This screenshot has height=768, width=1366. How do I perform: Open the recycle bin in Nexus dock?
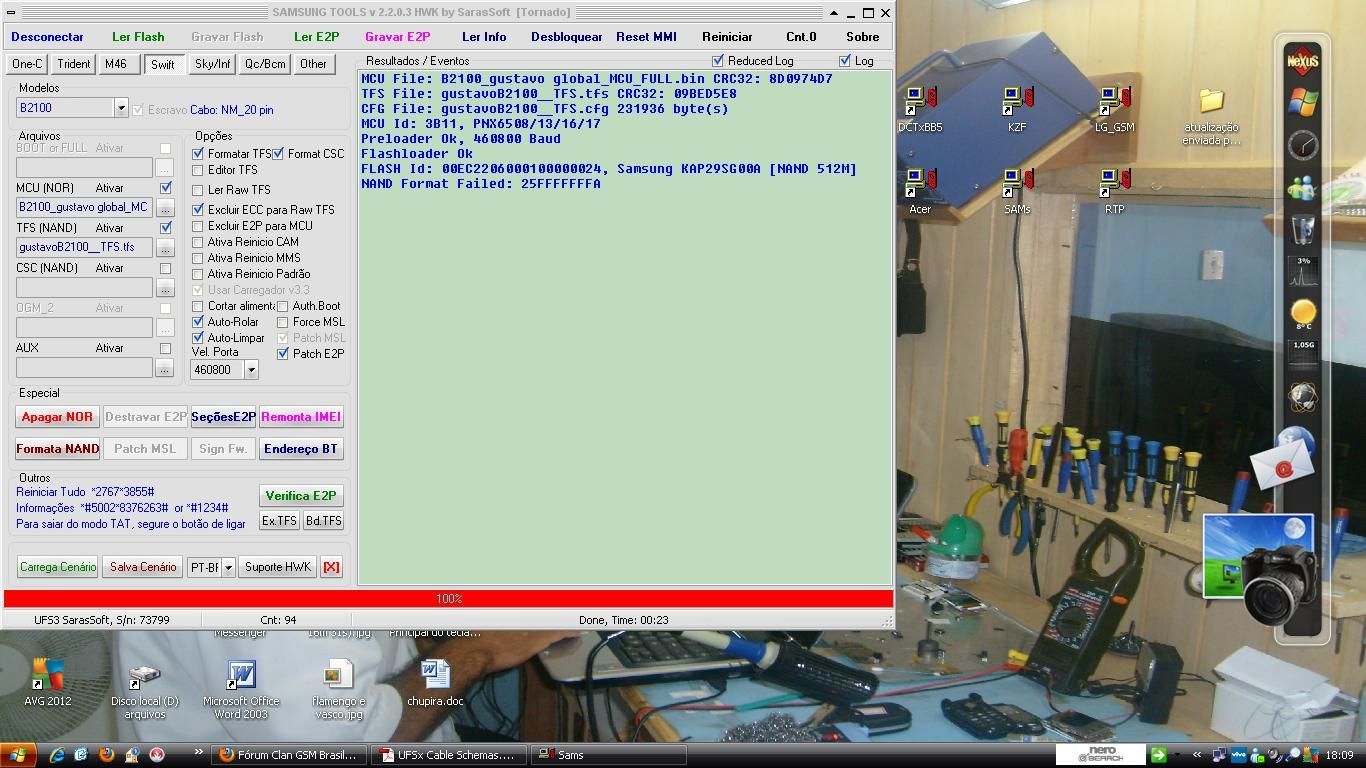tap(1302, 229)
